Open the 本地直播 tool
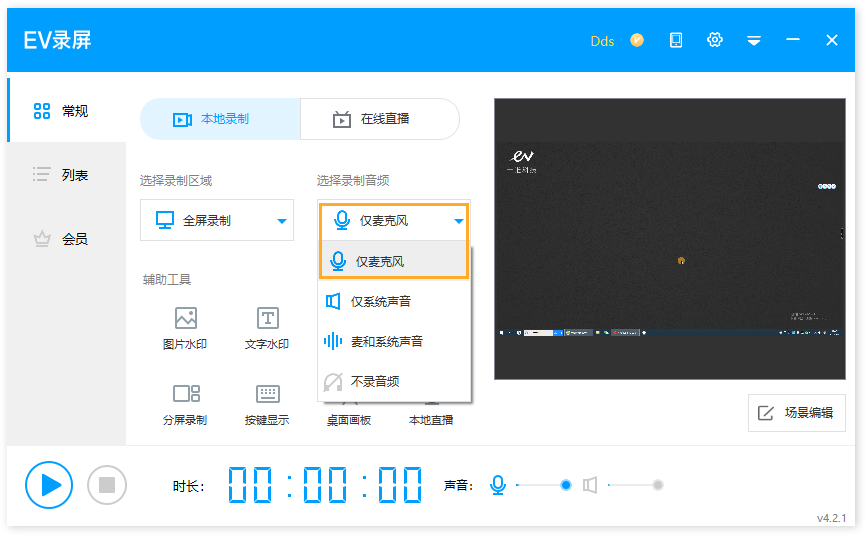The height and width of the screenshot is (536, 866). click(x=431, y=419)
